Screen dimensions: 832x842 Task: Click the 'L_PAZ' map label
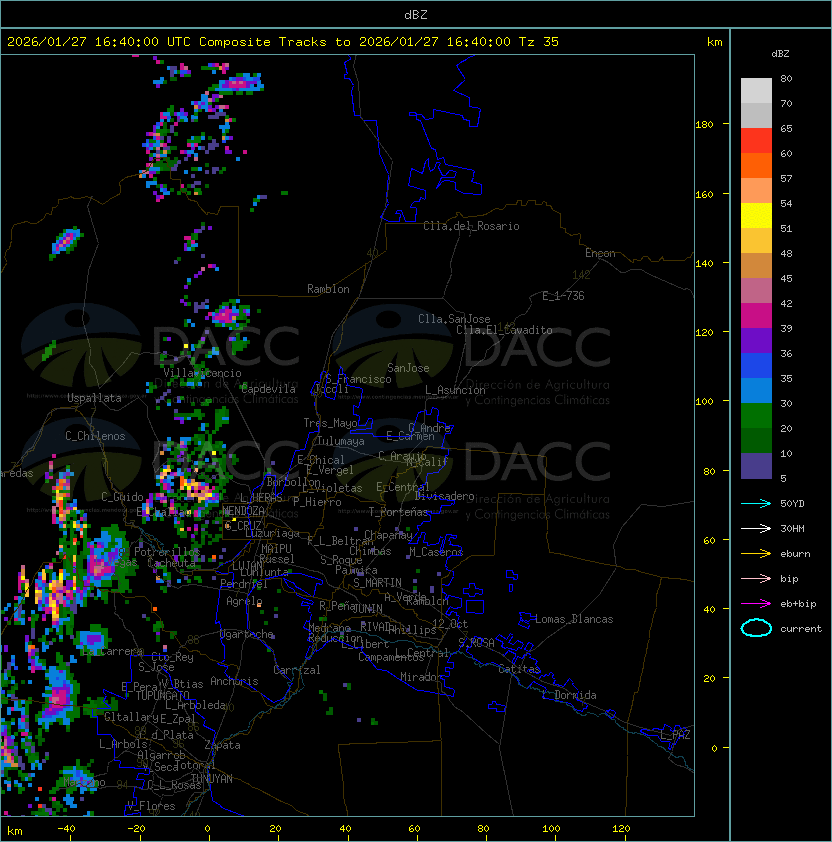[675, 735]
